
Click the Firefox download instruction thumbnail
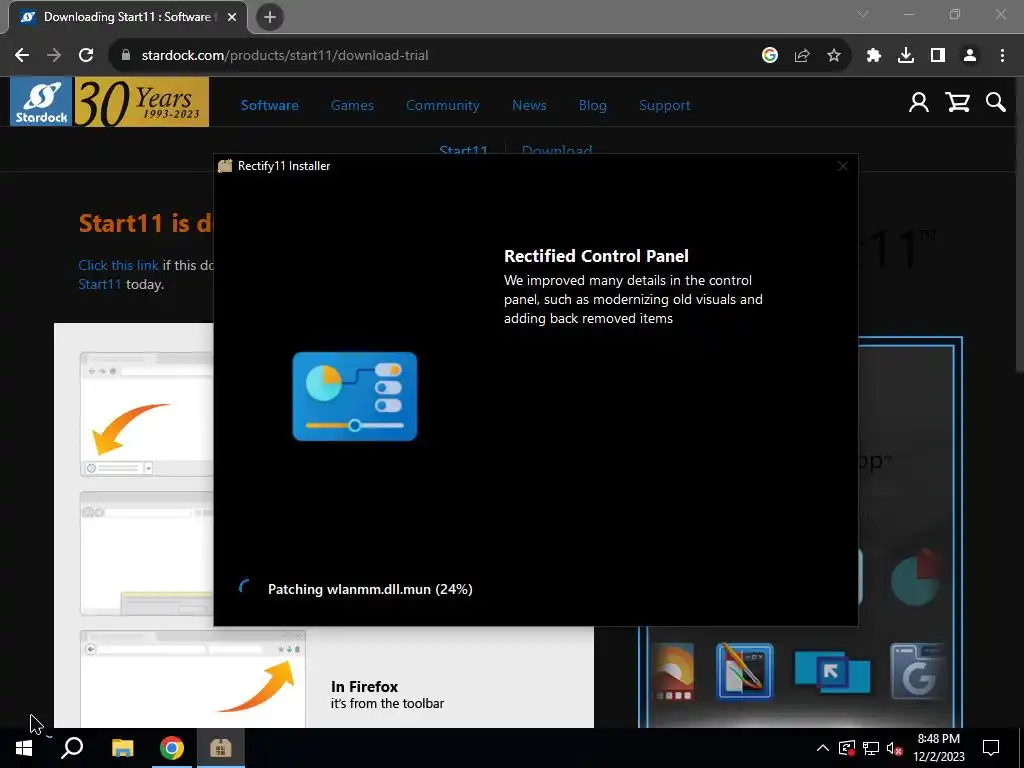coord(193,679)
